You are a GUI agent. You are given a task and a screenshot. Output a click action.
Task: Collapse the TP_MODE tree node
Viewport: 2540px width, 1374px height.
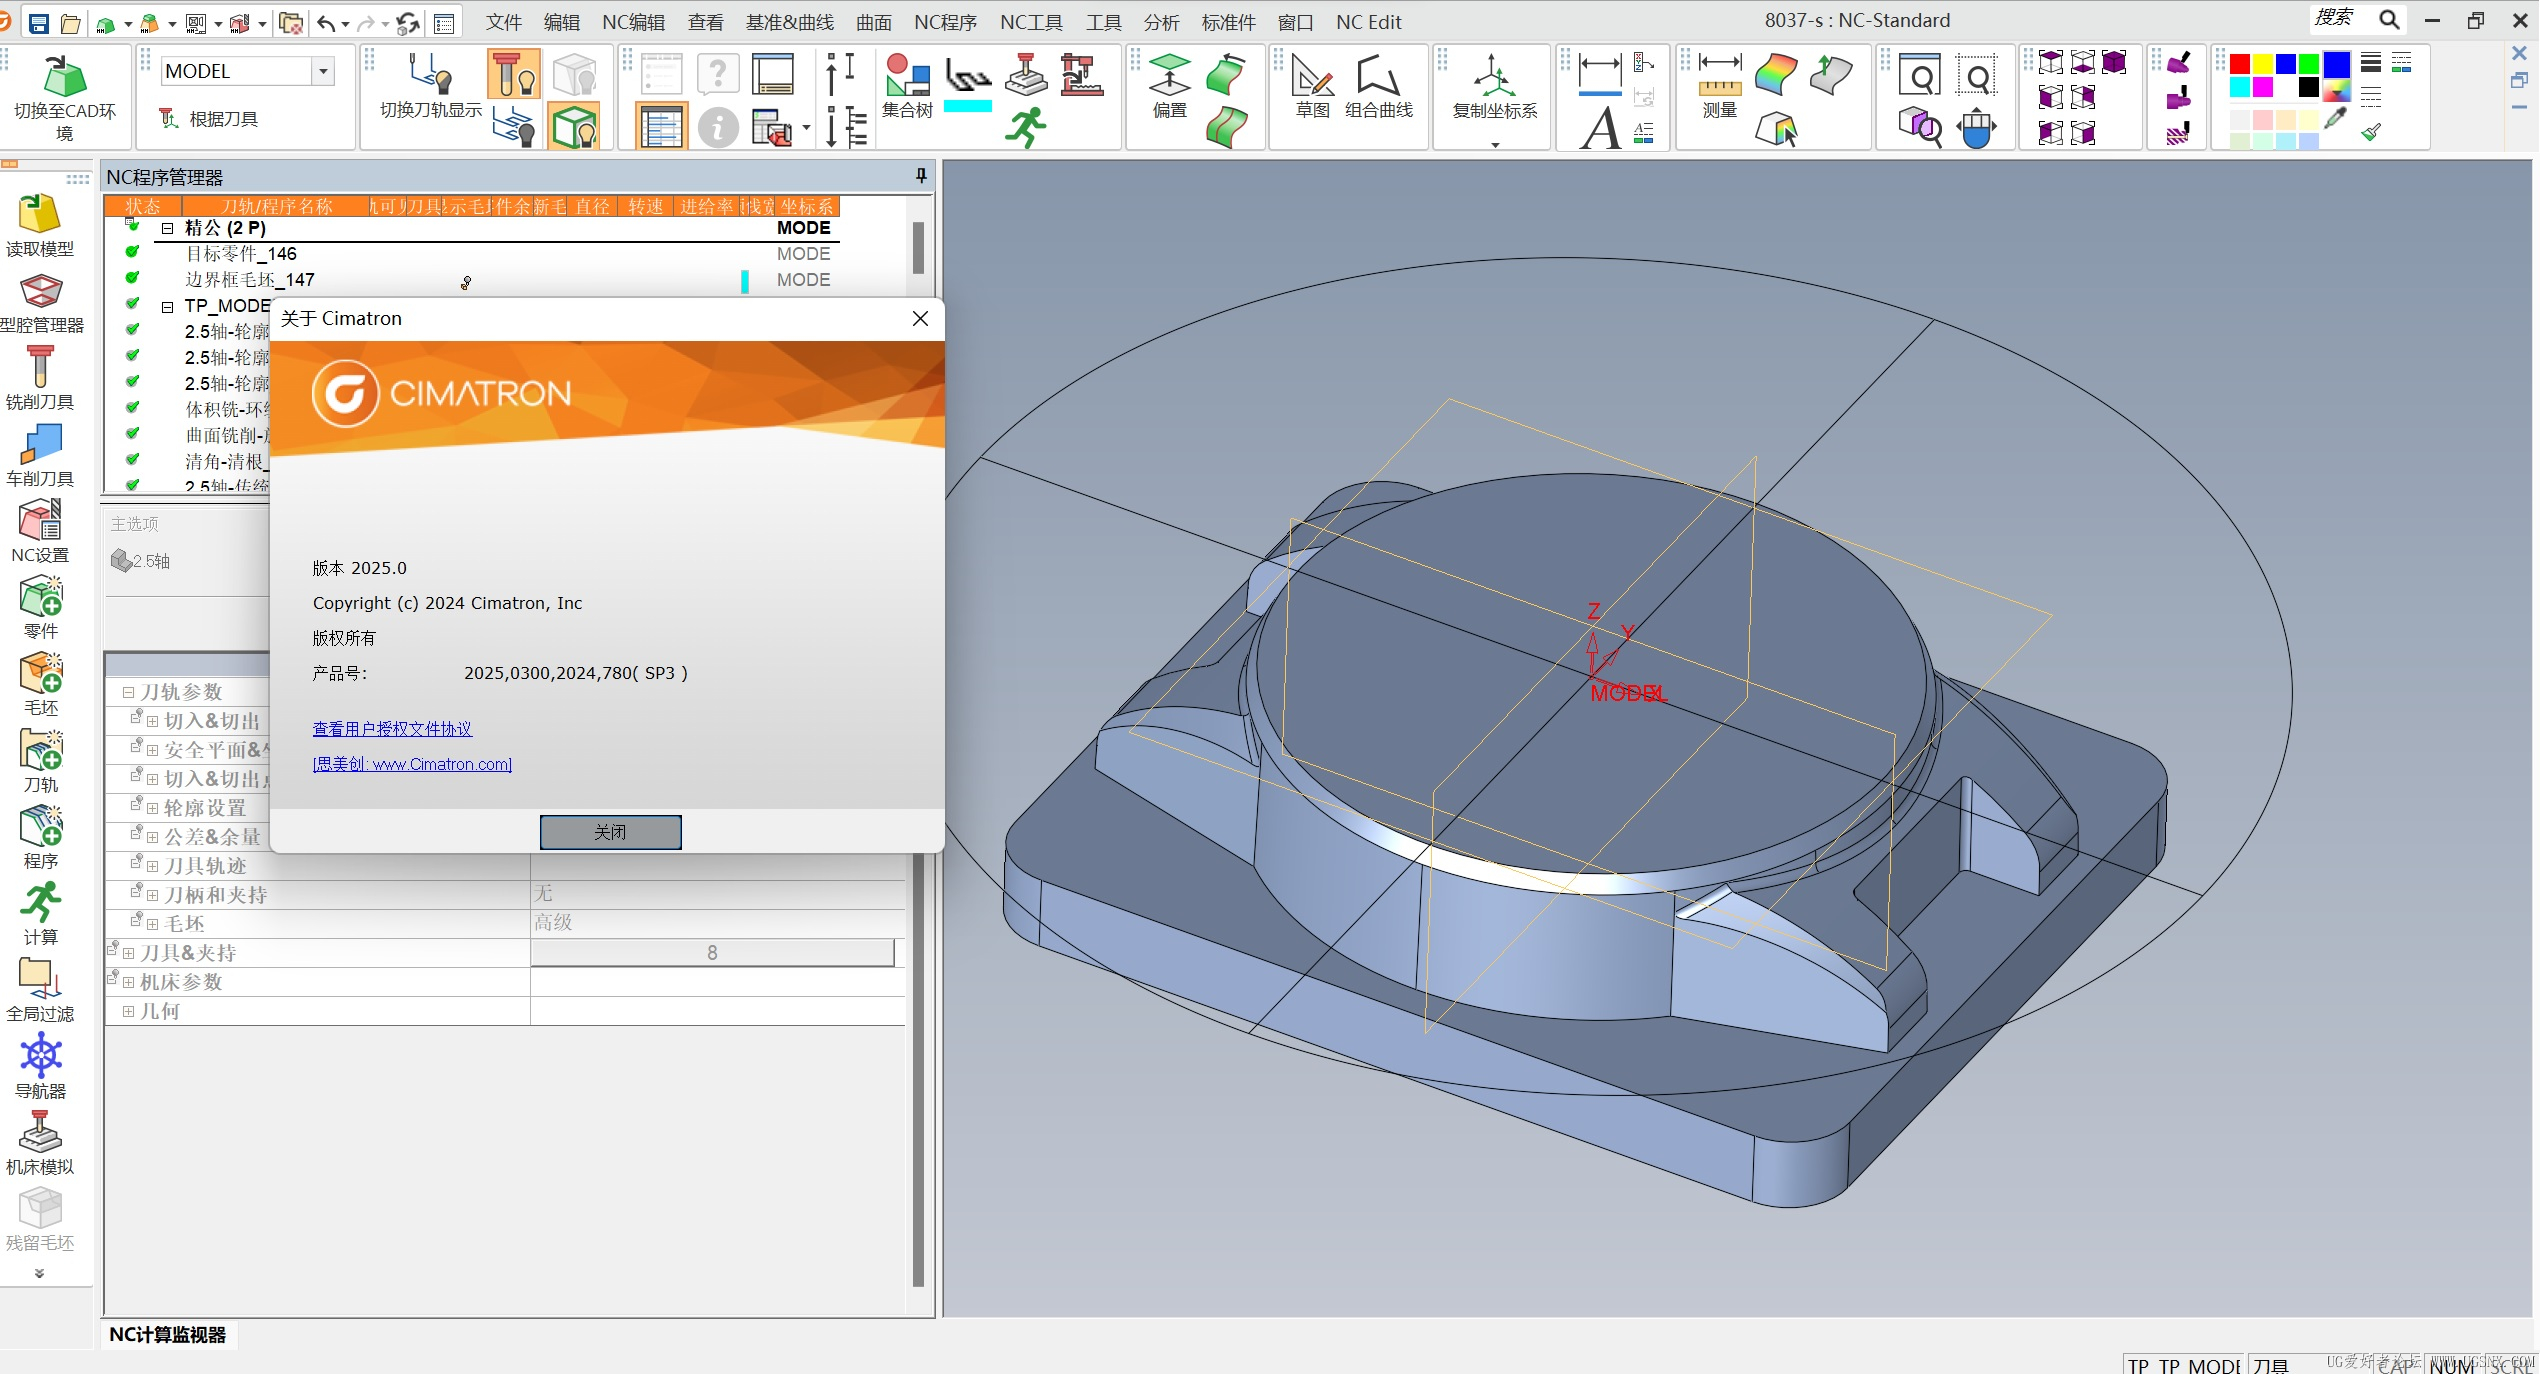click(167, 306)
